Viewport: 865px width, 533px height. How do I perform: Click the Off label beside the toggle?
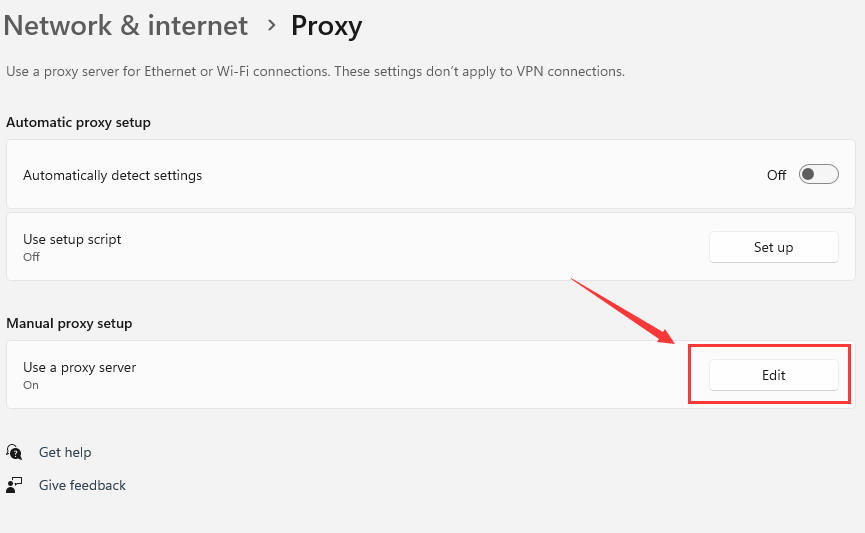(776, 175)
